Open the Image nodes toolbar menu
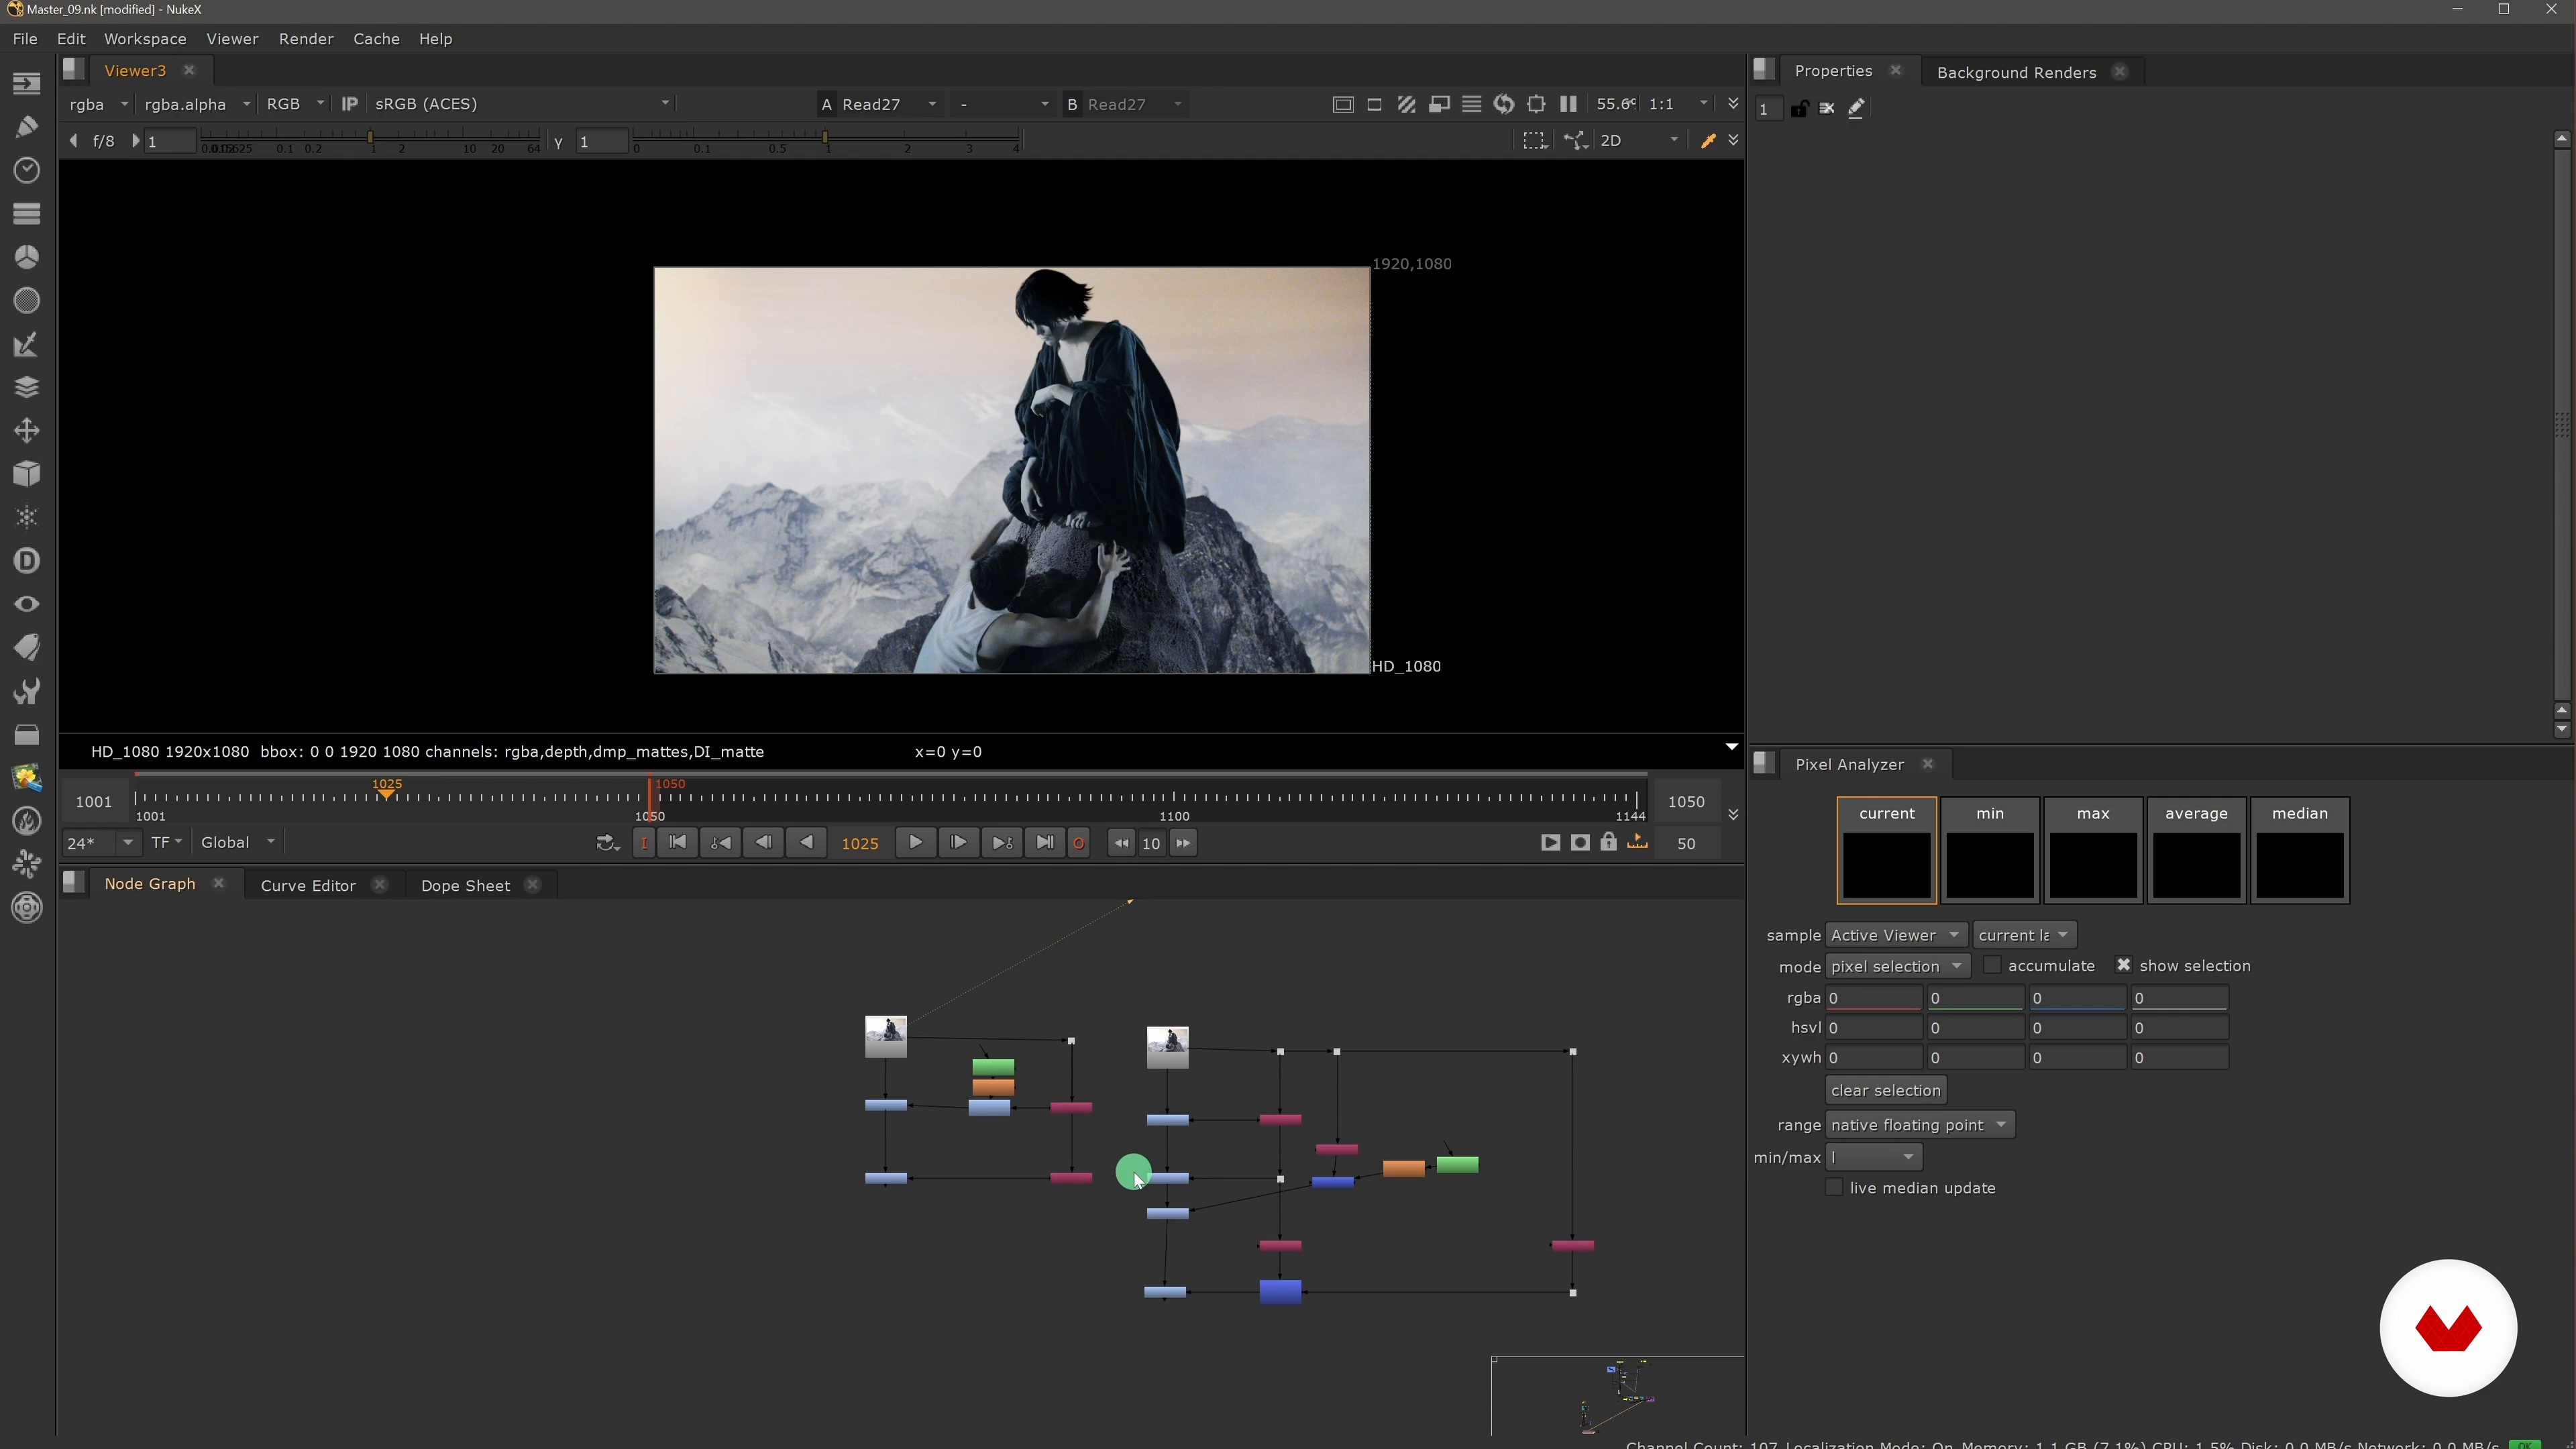The width and height of the screenshot is (2576, 1449). 27,83
